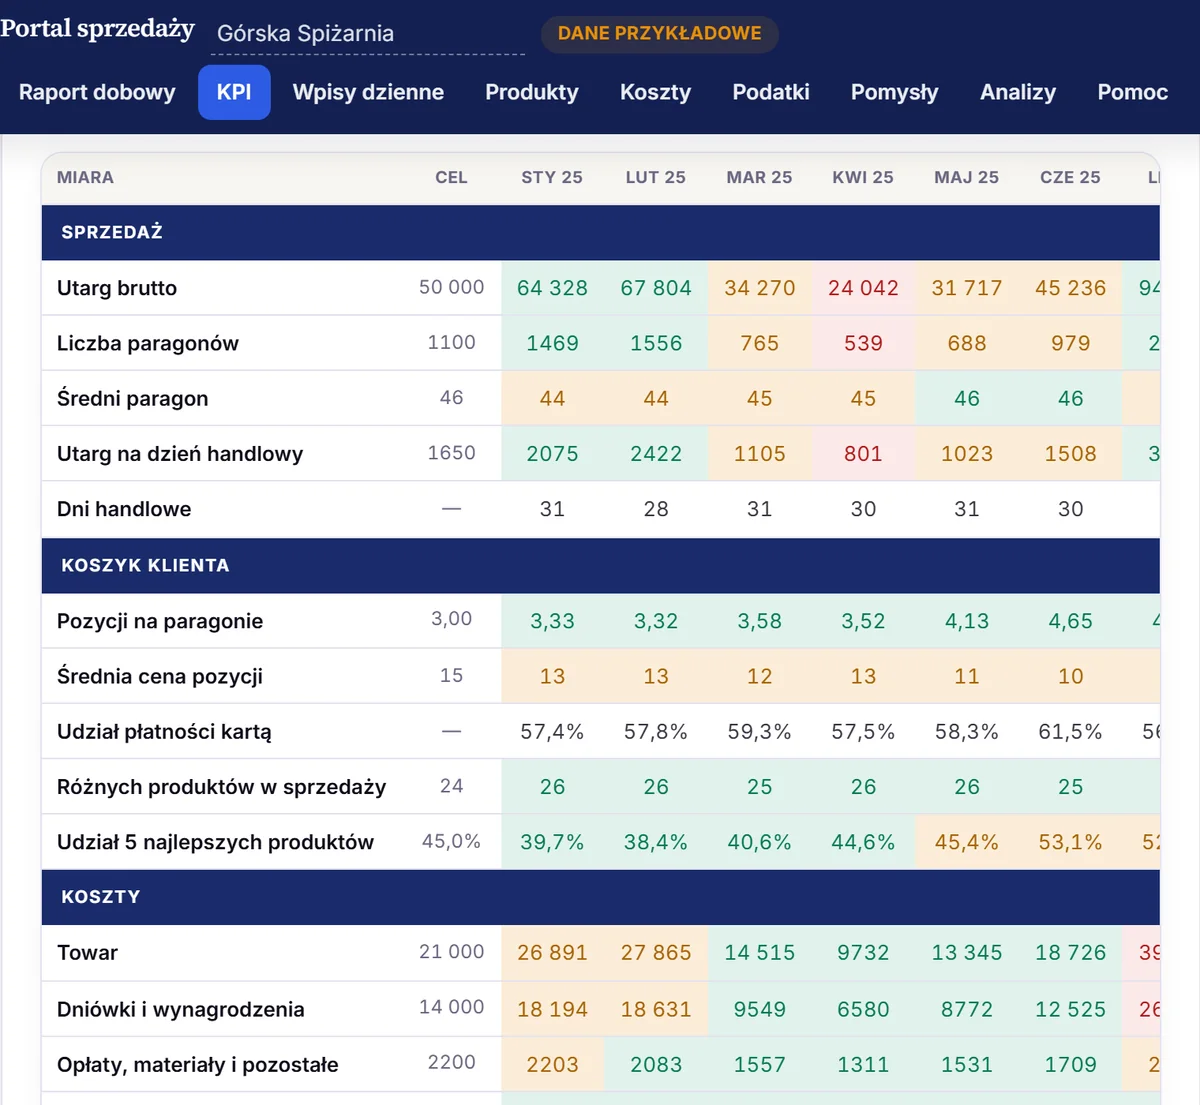Screen dimensions: 1200x1105
Task: Click Utarg brutto value 34 270
Action: click(x=759, y=288)
